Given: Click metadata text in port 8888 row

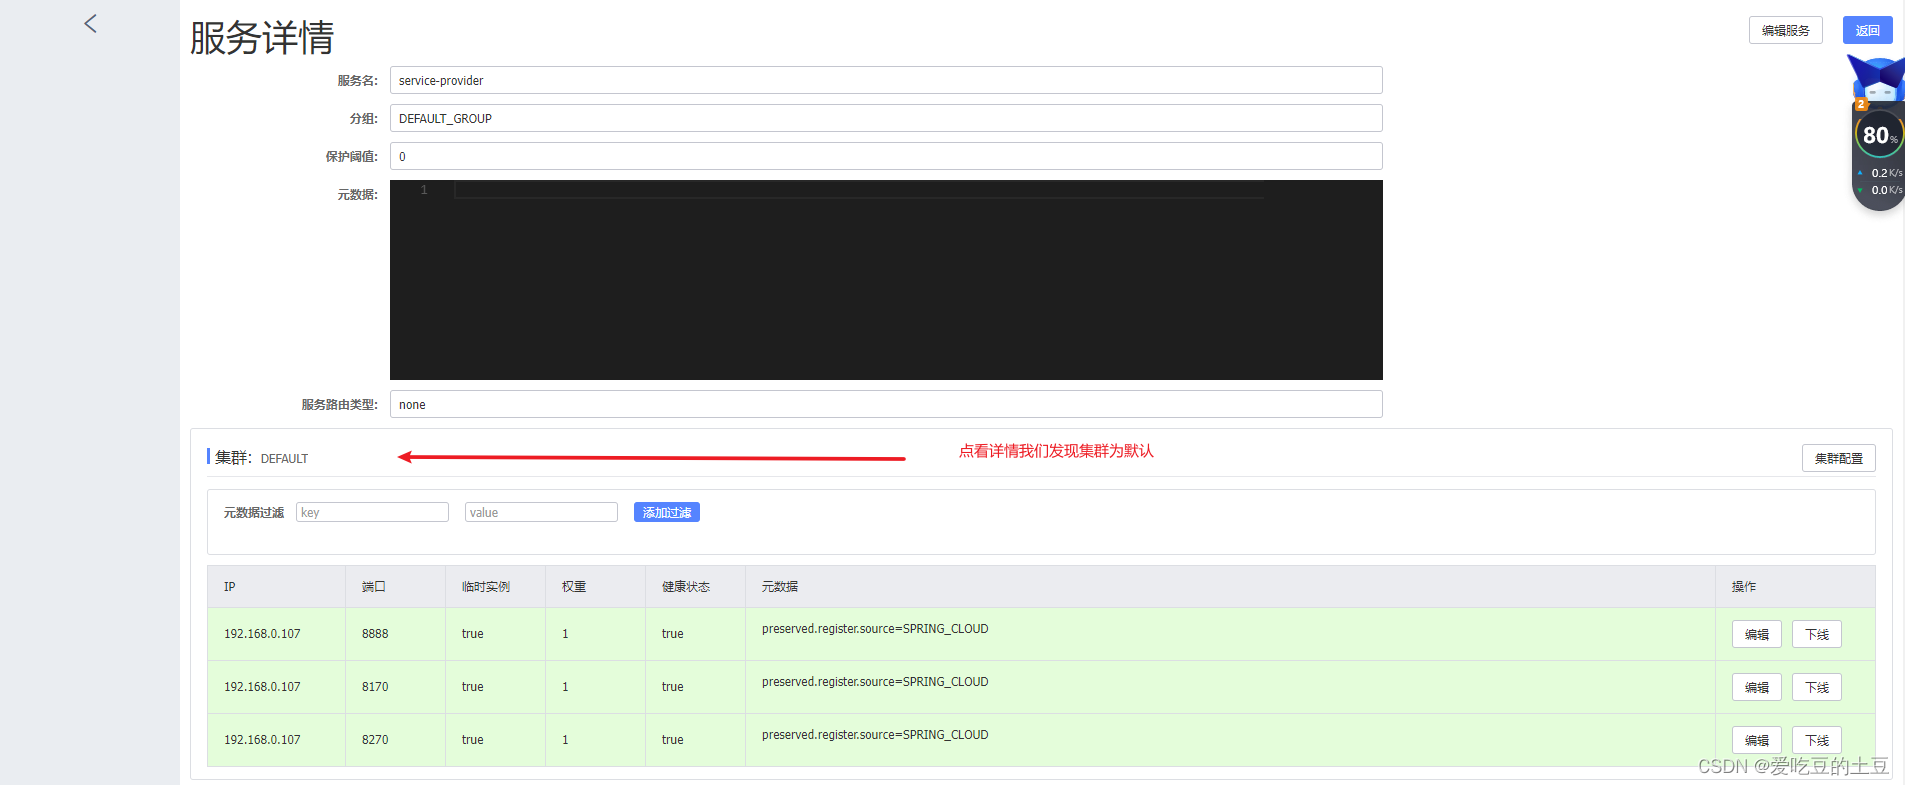Looking at the screenshot, I should tap(875, 629).
